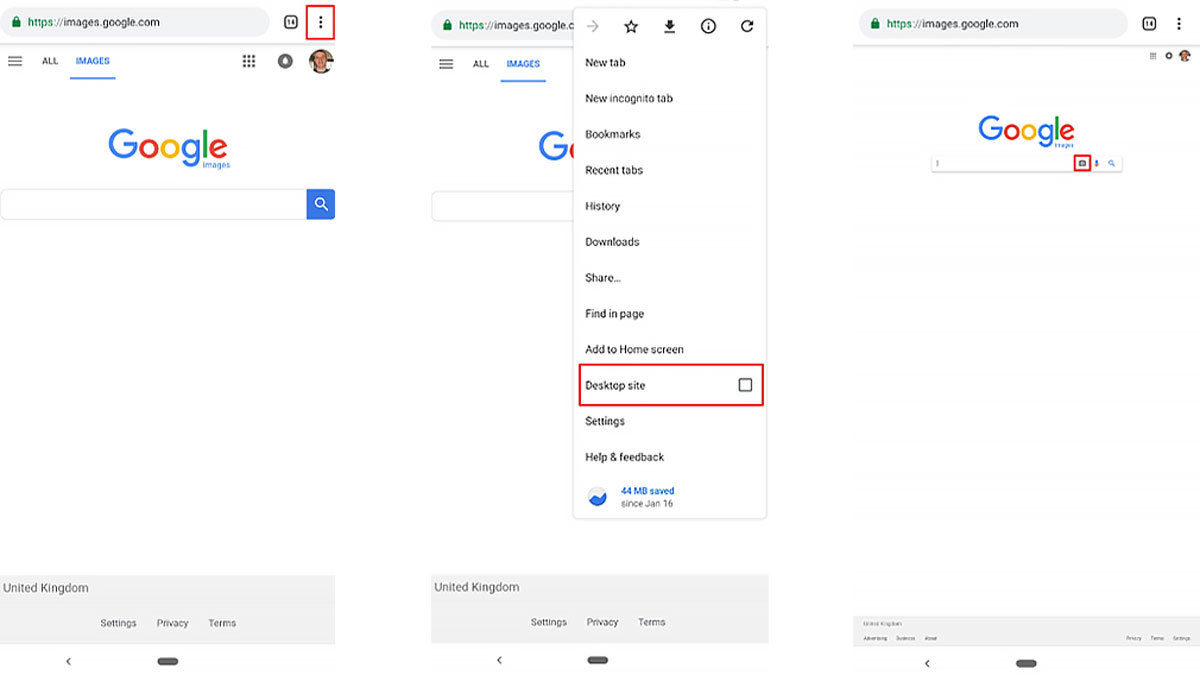Open footer Settings link in second screenshot
The height and width of the screenshot is (675, 1200).
click(549, 622)
